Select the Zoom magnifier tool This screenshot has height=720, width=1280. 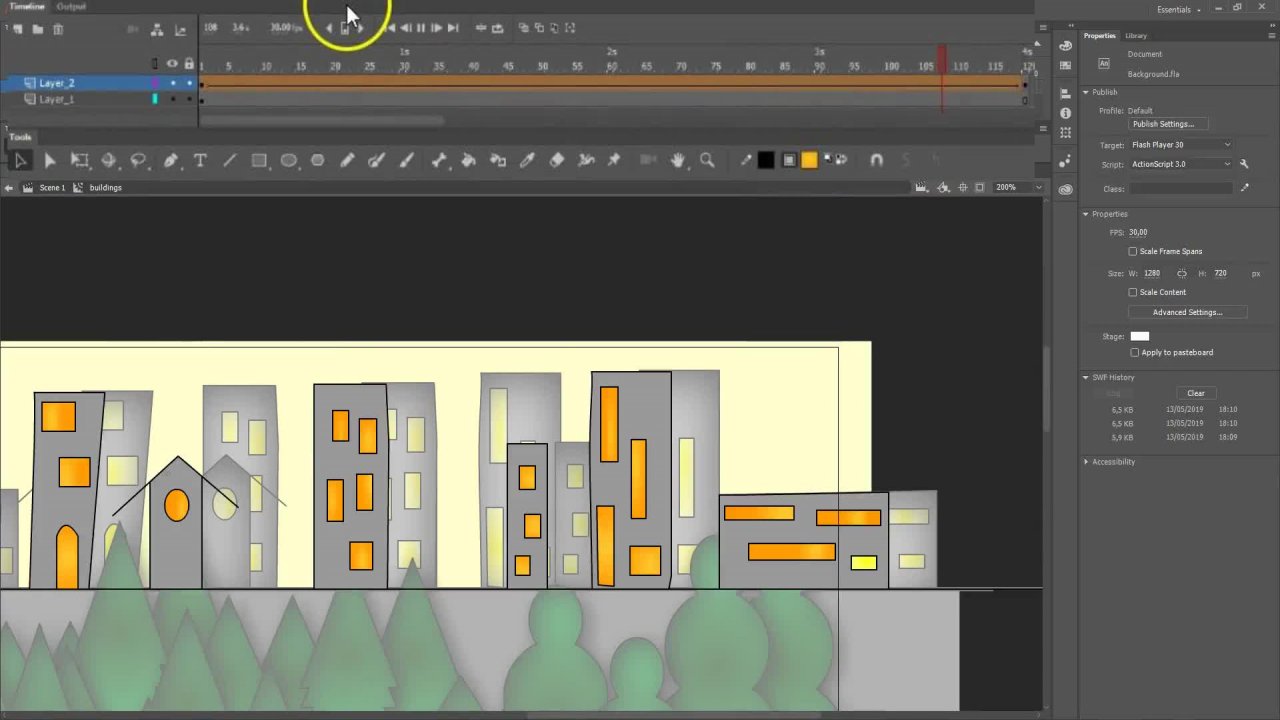[707, 160]
